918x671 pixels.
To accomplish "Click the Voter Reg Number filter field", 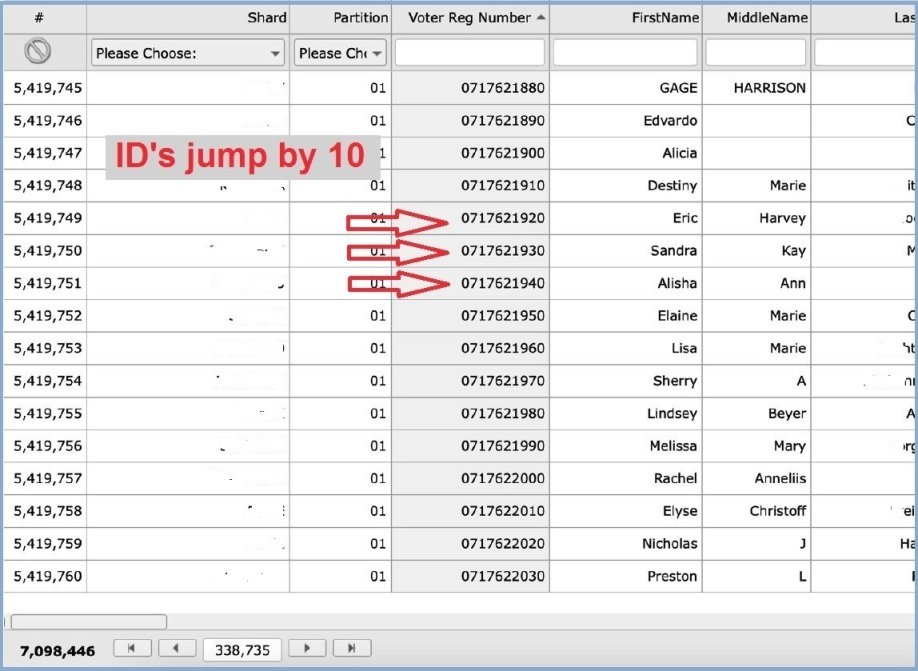I will pyautogui.click(x=470, y=53).
